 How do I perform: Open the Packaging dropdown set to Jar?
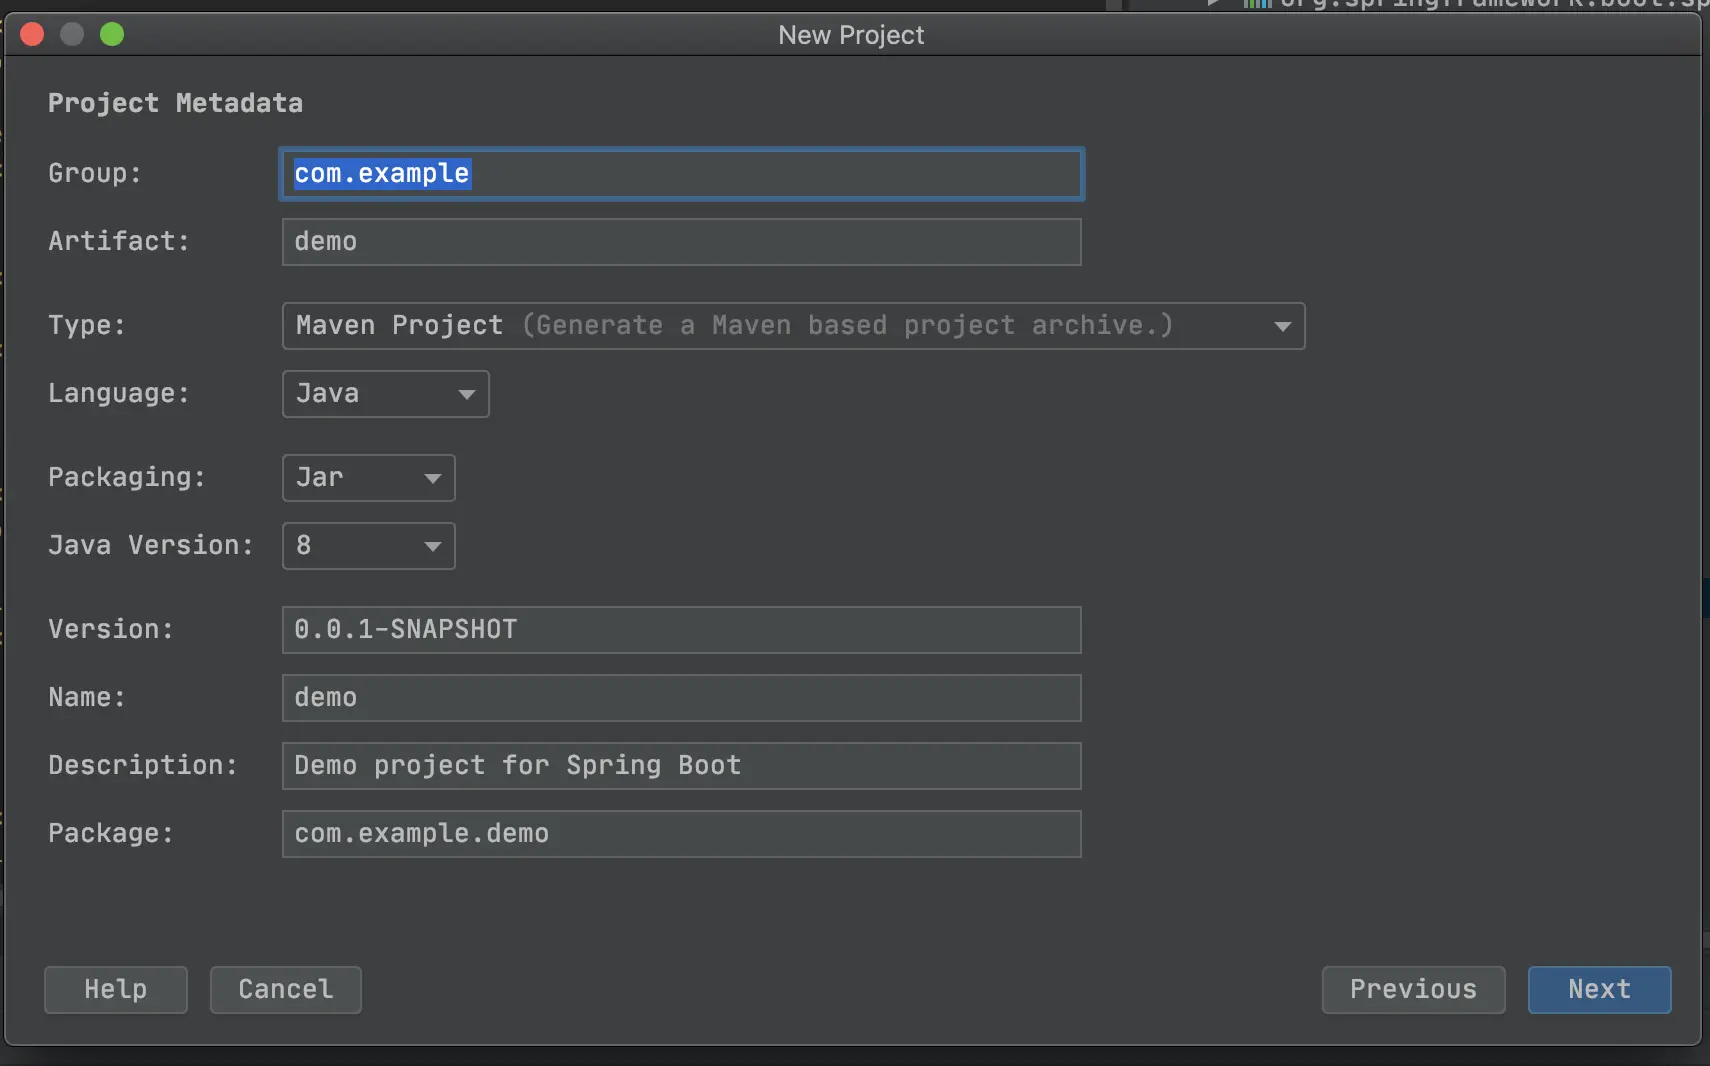(368, 478)
